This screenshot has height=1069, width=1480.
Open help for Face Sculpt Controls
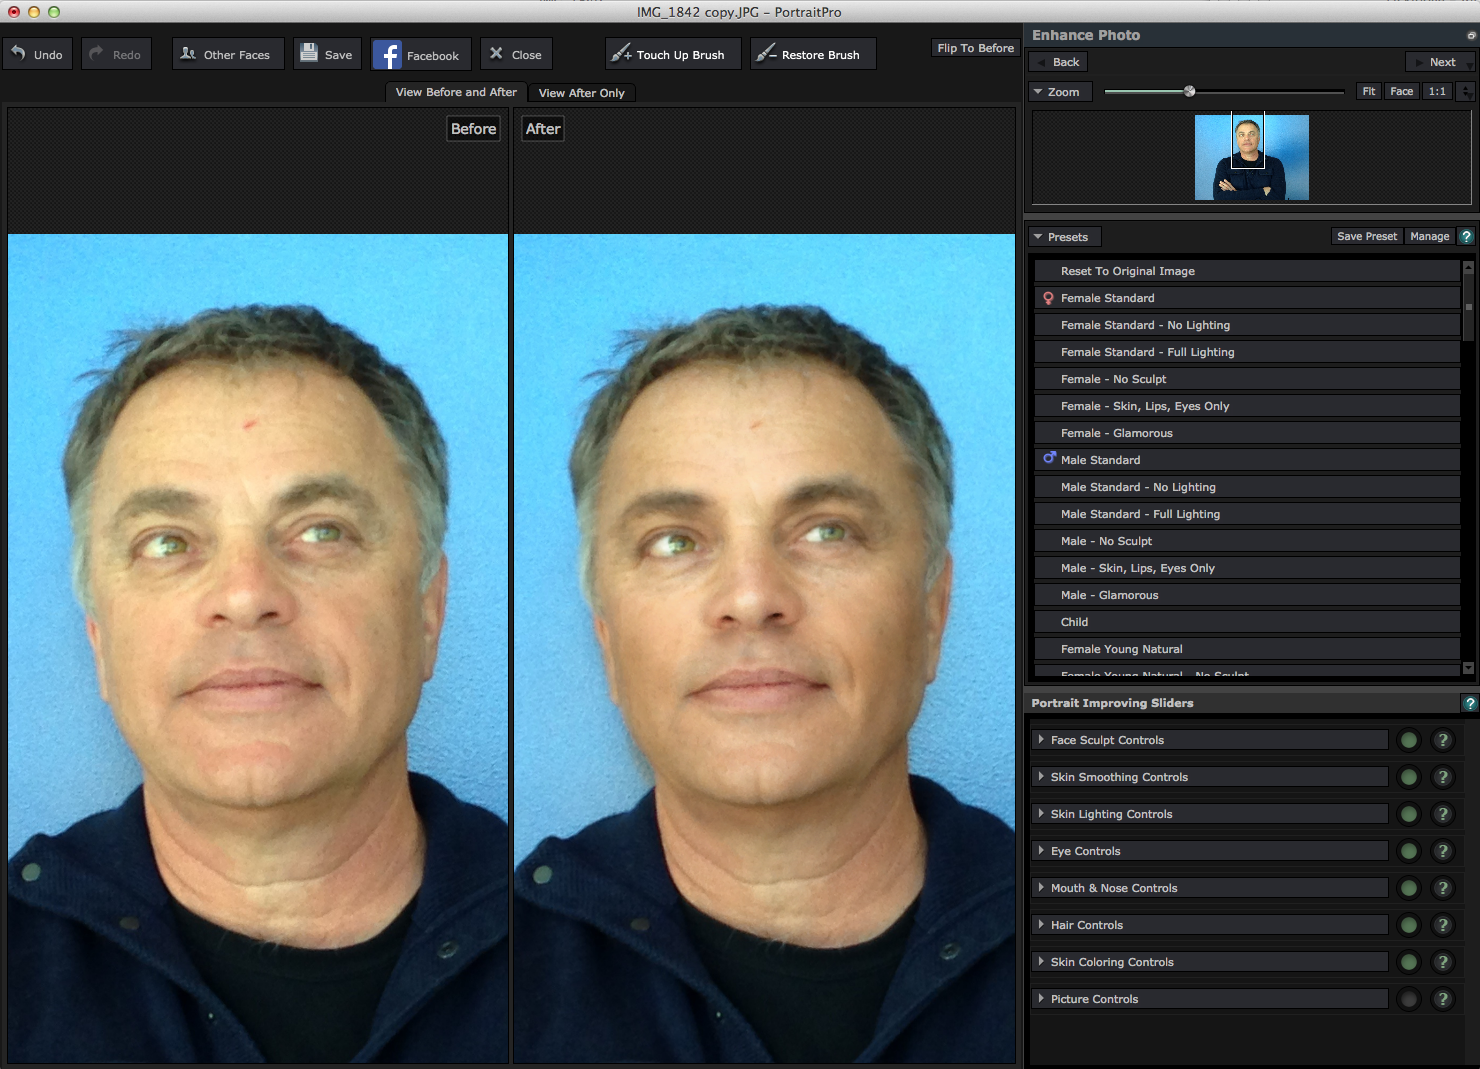tap(1443, 740)
